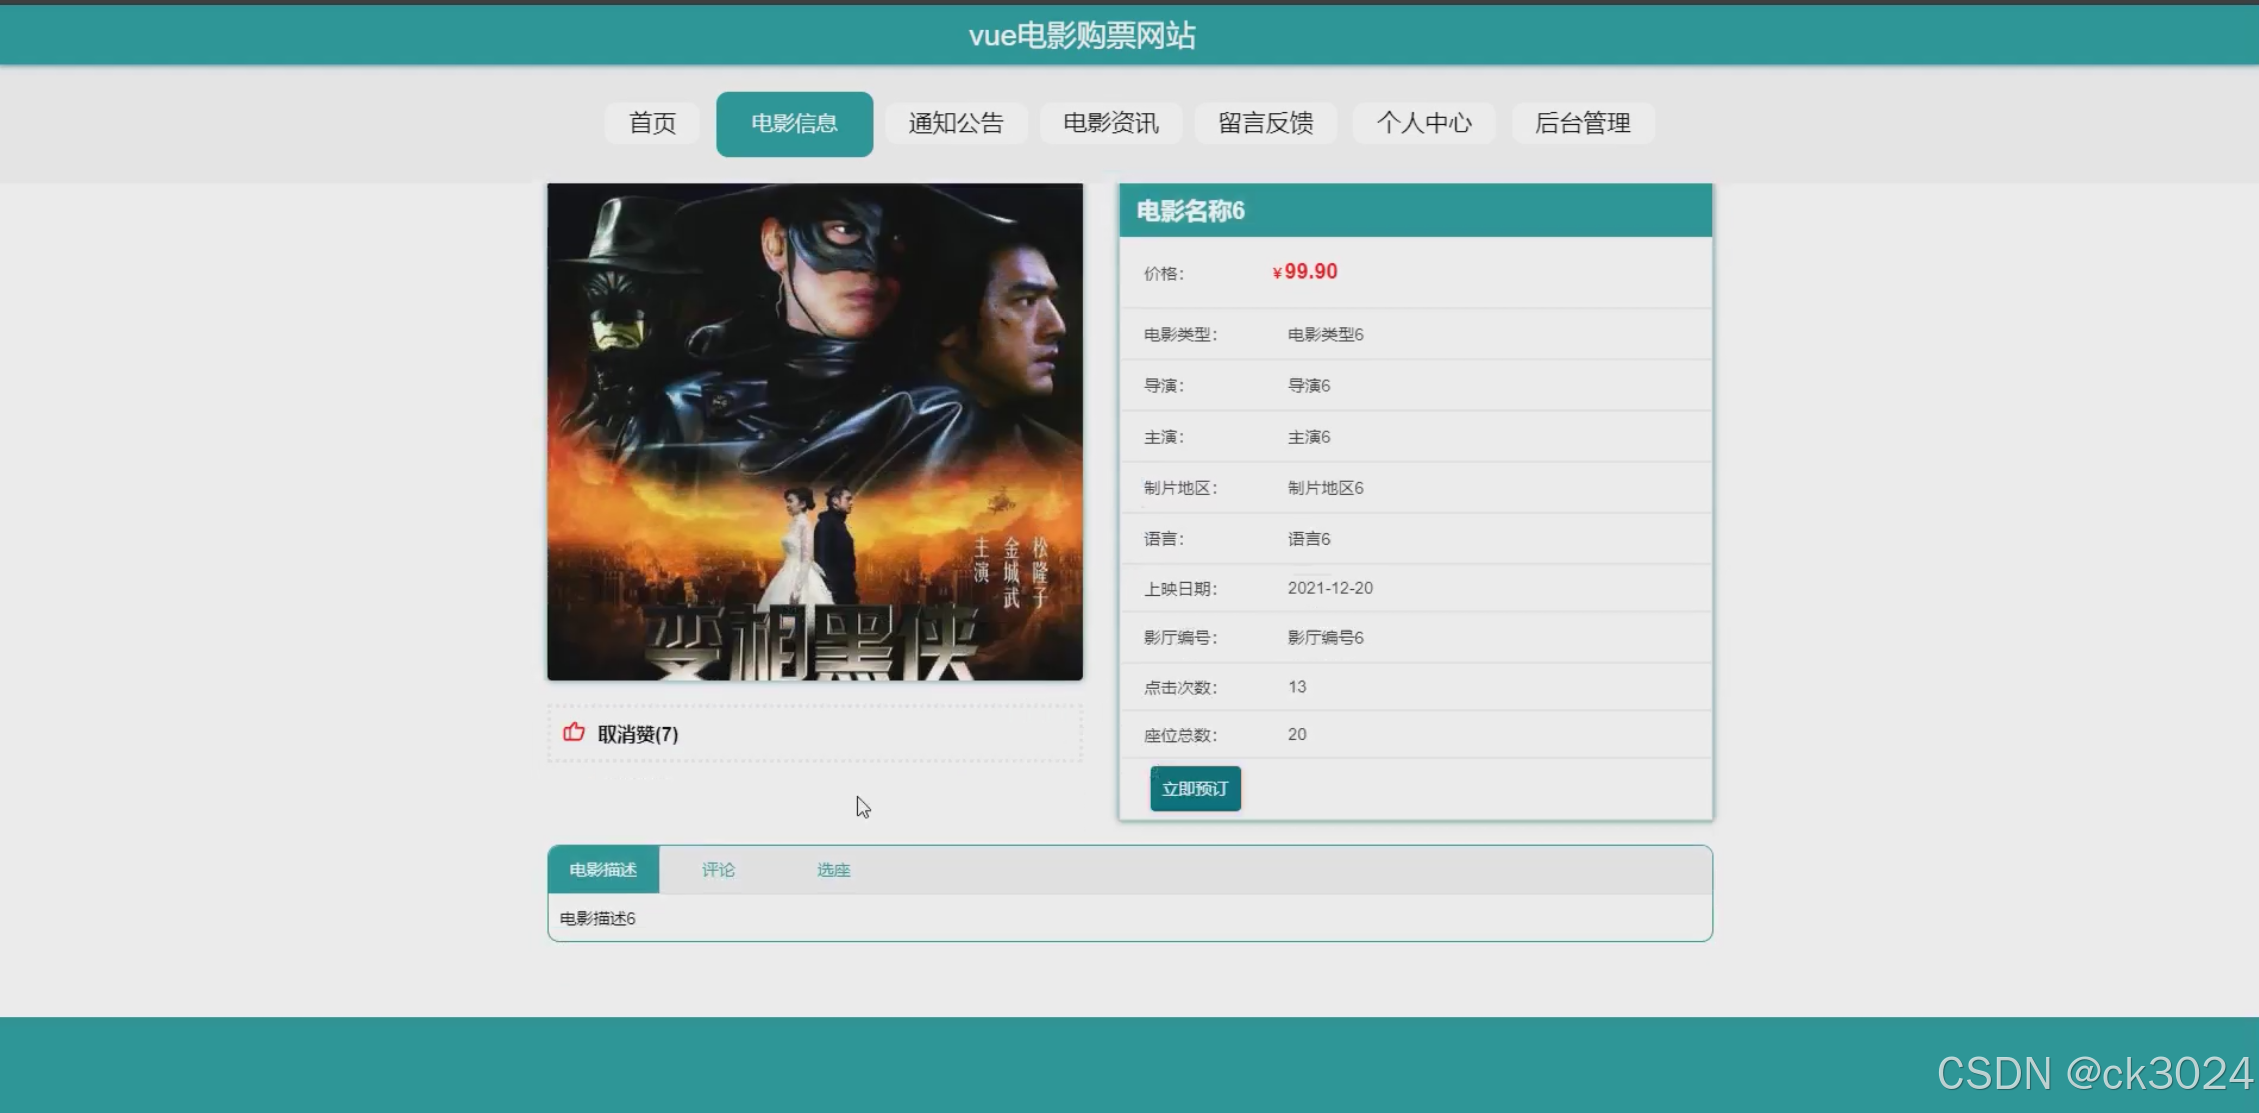Click the 电影描述6 description text
Image resolution: width=2259 pixels, height=1113 pixels.
(x=597, y=918)
